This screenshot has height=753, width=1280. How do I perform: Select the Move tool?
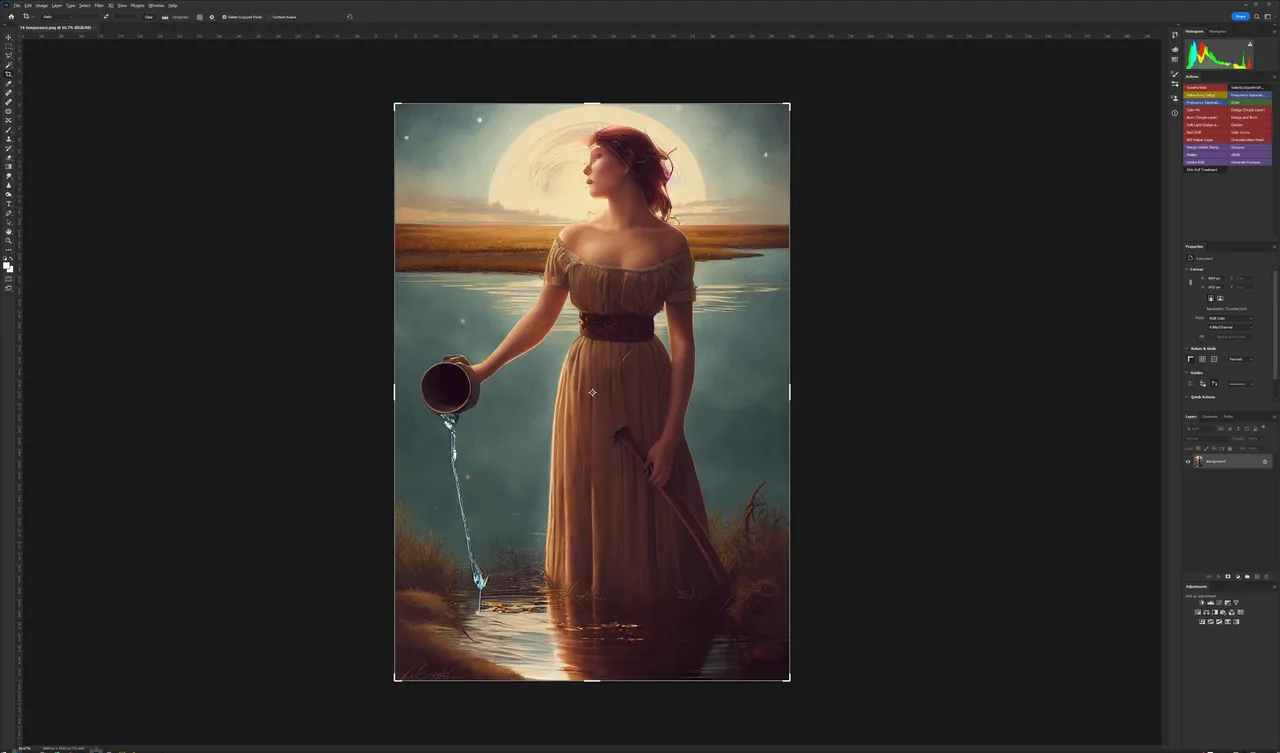coord(9,37)
